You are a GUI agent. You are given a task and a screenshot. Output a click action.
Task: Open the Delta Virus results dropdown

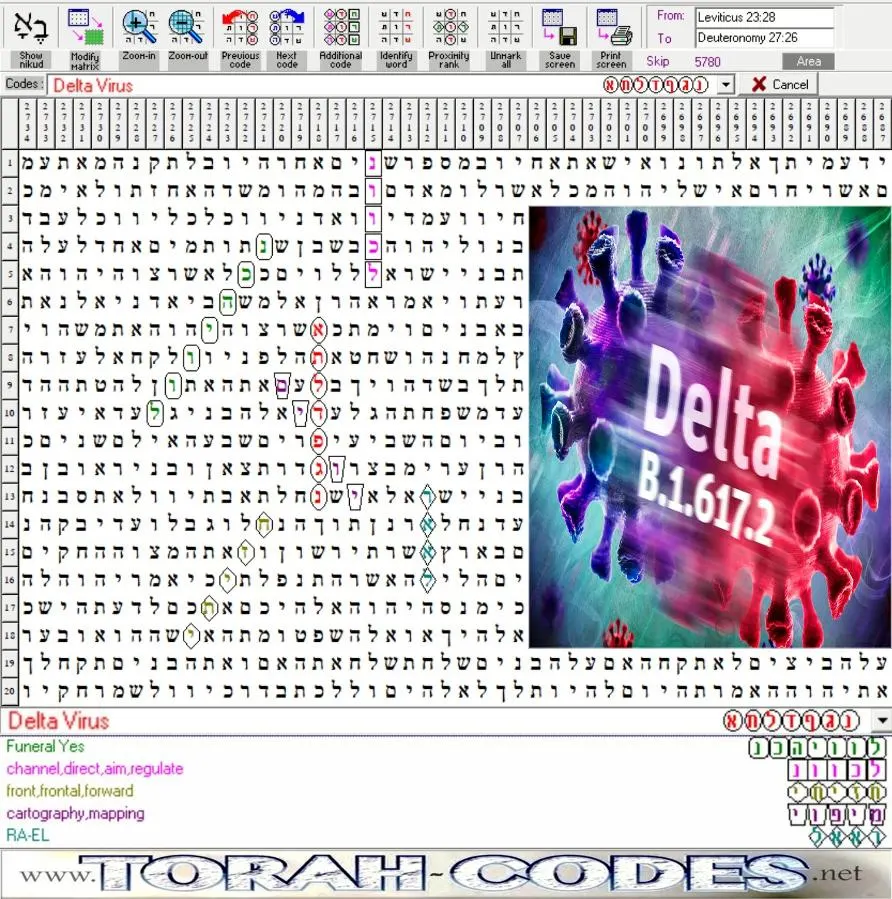(882, 720)
